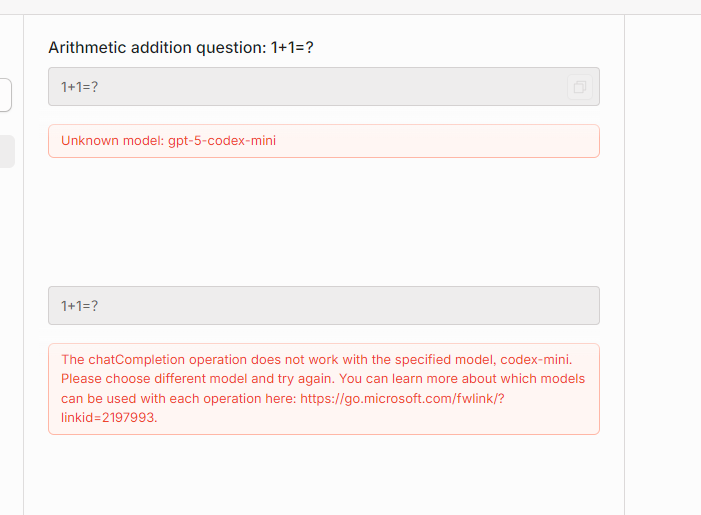
Task: Click the gray rounded item at the left edge
Action: (6, 151)
